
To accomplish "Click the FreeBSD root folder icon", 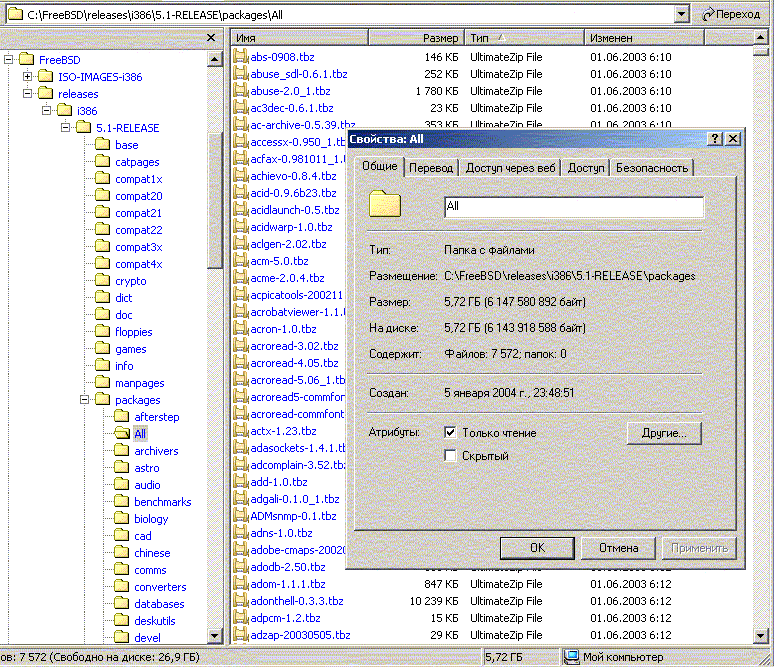I will 27,60.
